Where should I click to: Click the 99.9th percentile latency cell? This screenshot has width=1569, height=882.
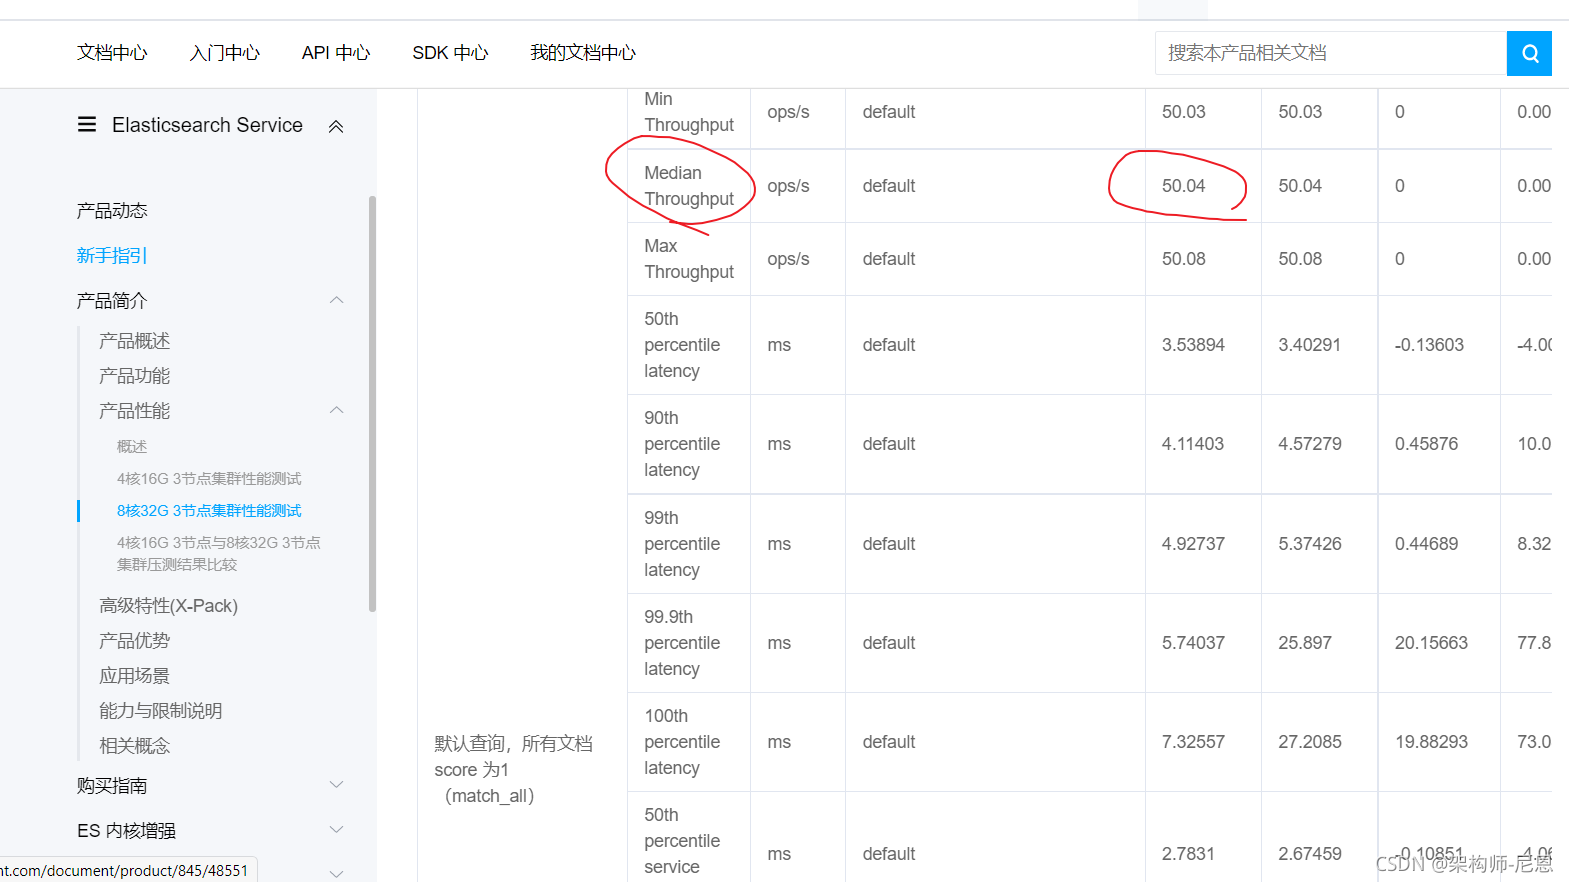pyautogui.click(x=689, y=643)
